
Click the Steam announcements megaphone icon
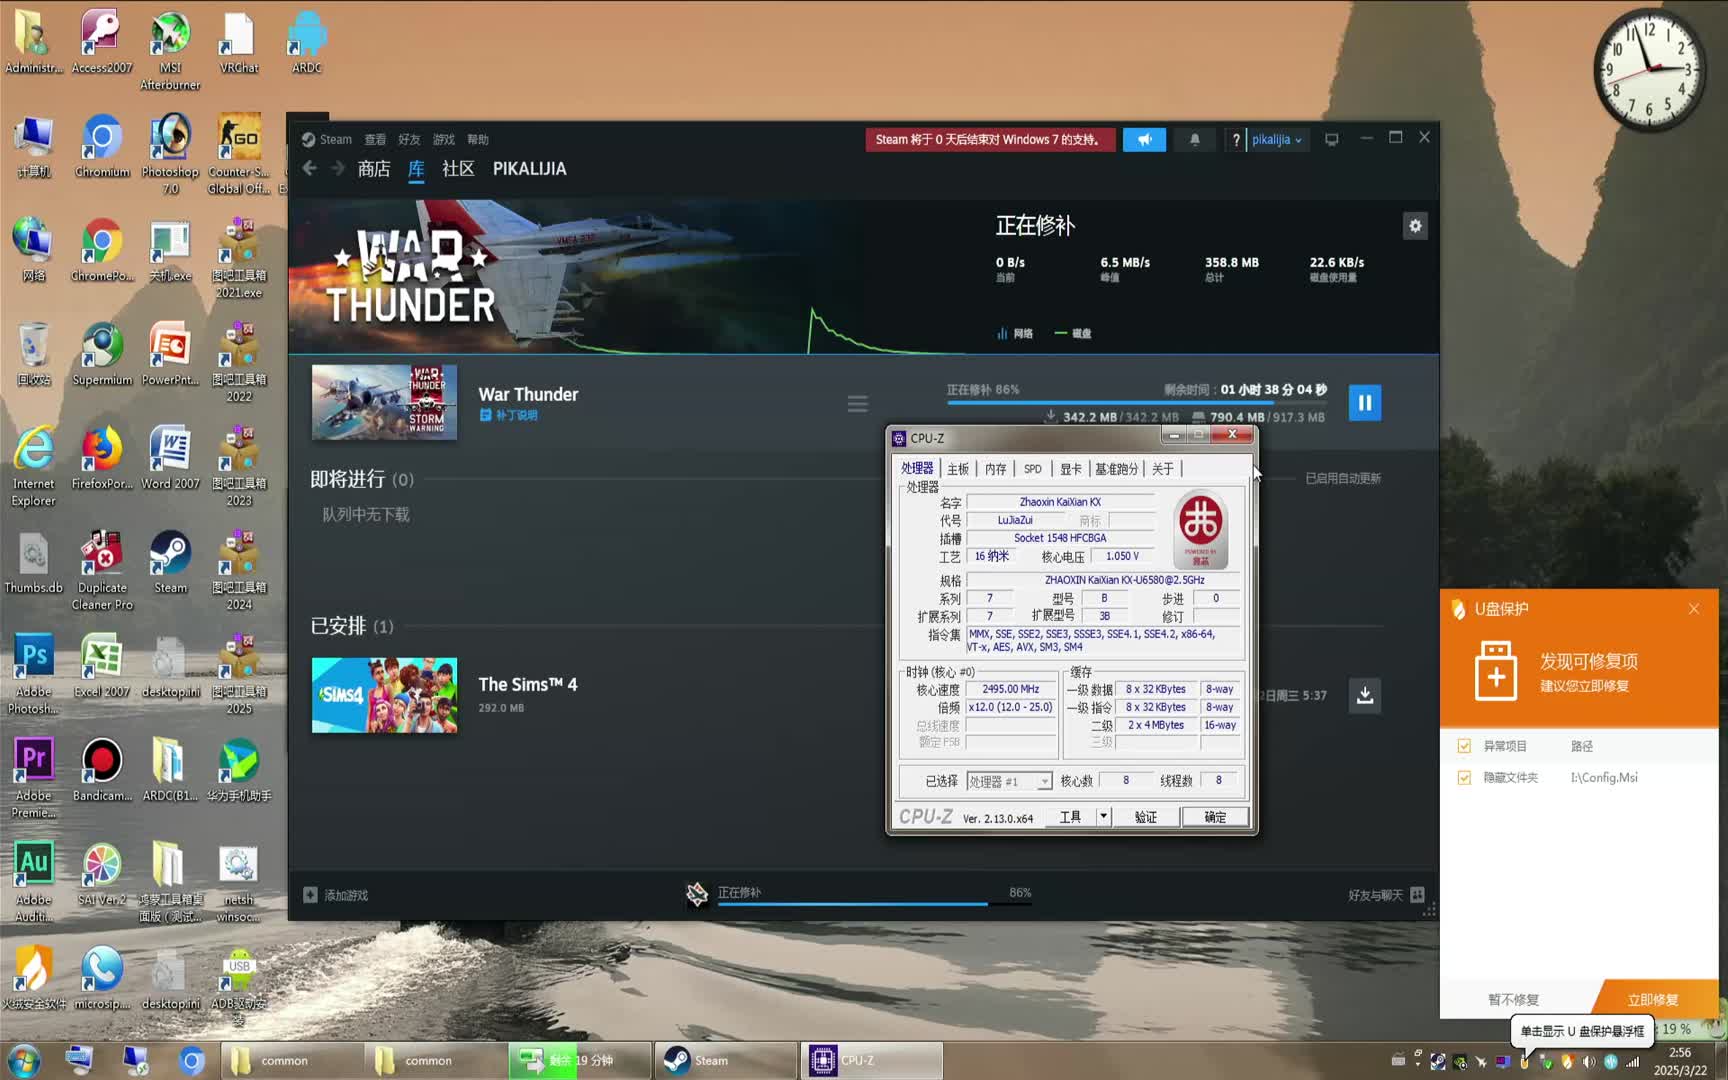pyautogui.click(x=1144, y=140)
